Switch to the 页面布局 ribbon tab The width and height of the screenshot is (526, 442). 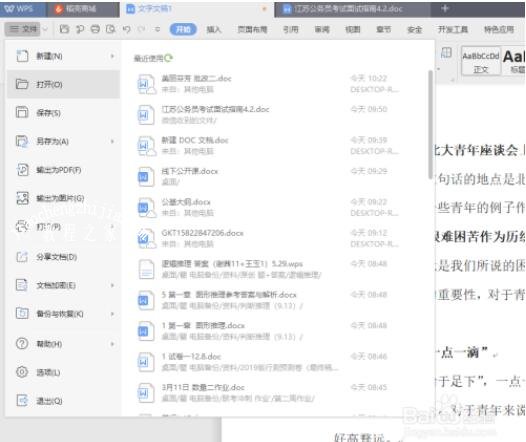[252, 30]
